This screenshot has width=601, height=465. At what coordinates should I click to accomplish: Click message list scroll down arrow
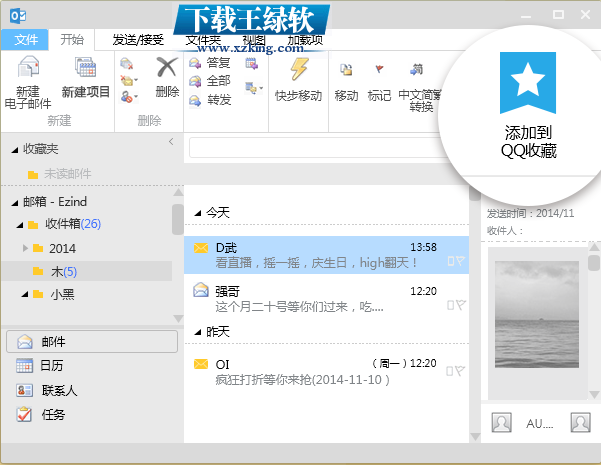(475, 437)
